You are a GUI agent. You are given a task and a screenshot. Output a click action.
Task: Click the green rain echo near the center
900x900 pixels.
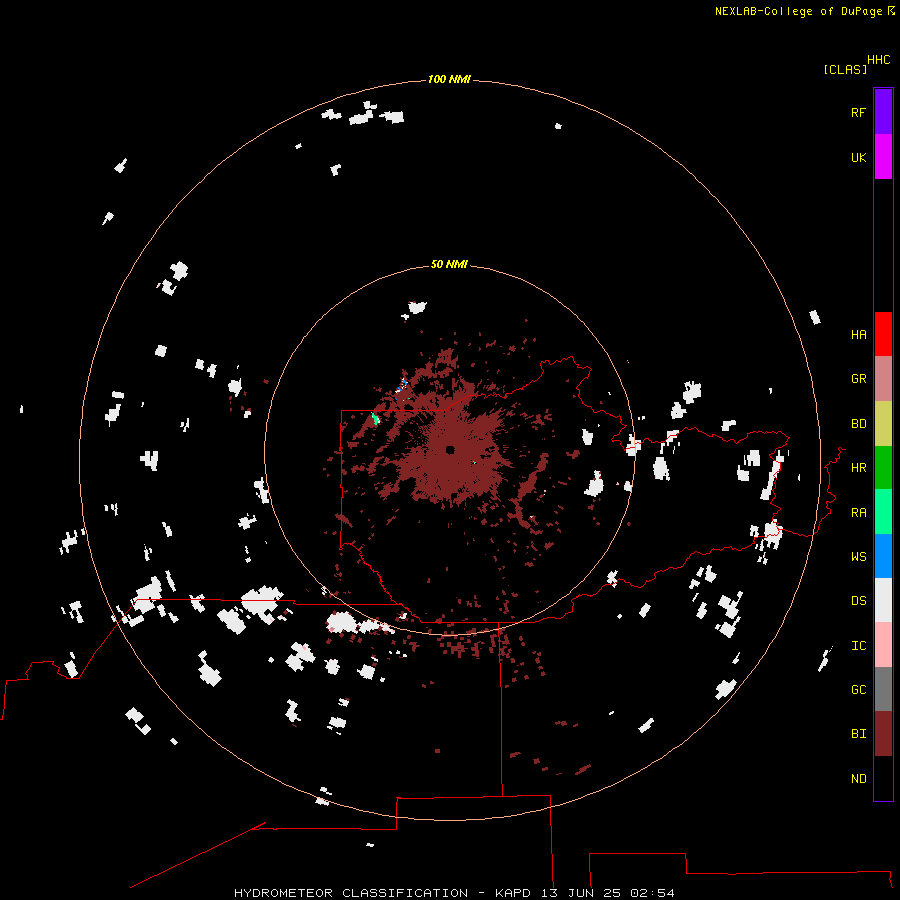(x=474, y=462)
